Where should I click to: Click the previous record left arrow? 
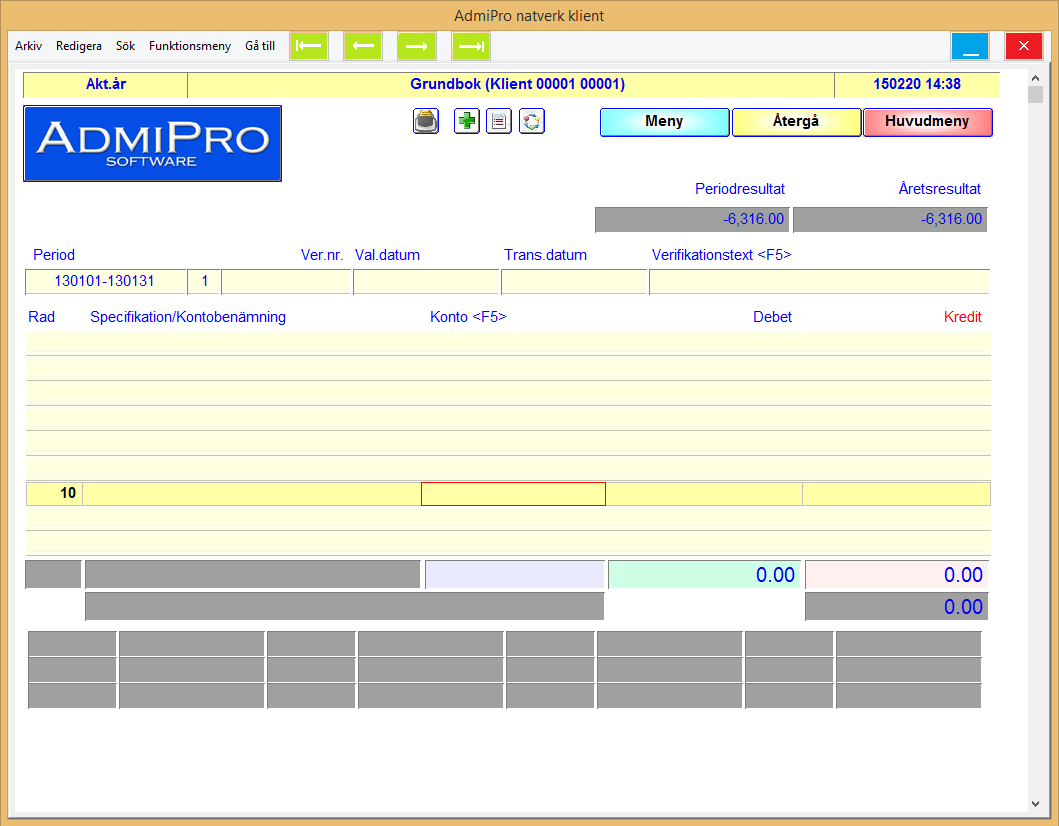pos(363,46)
